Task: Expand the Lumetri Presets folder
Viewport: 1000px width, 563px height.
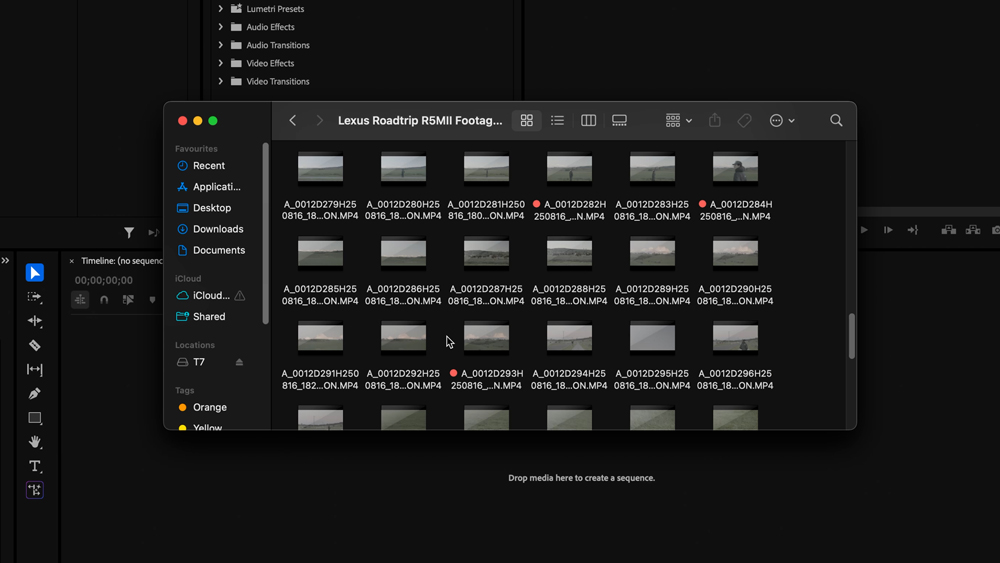Action: [221, 9]
